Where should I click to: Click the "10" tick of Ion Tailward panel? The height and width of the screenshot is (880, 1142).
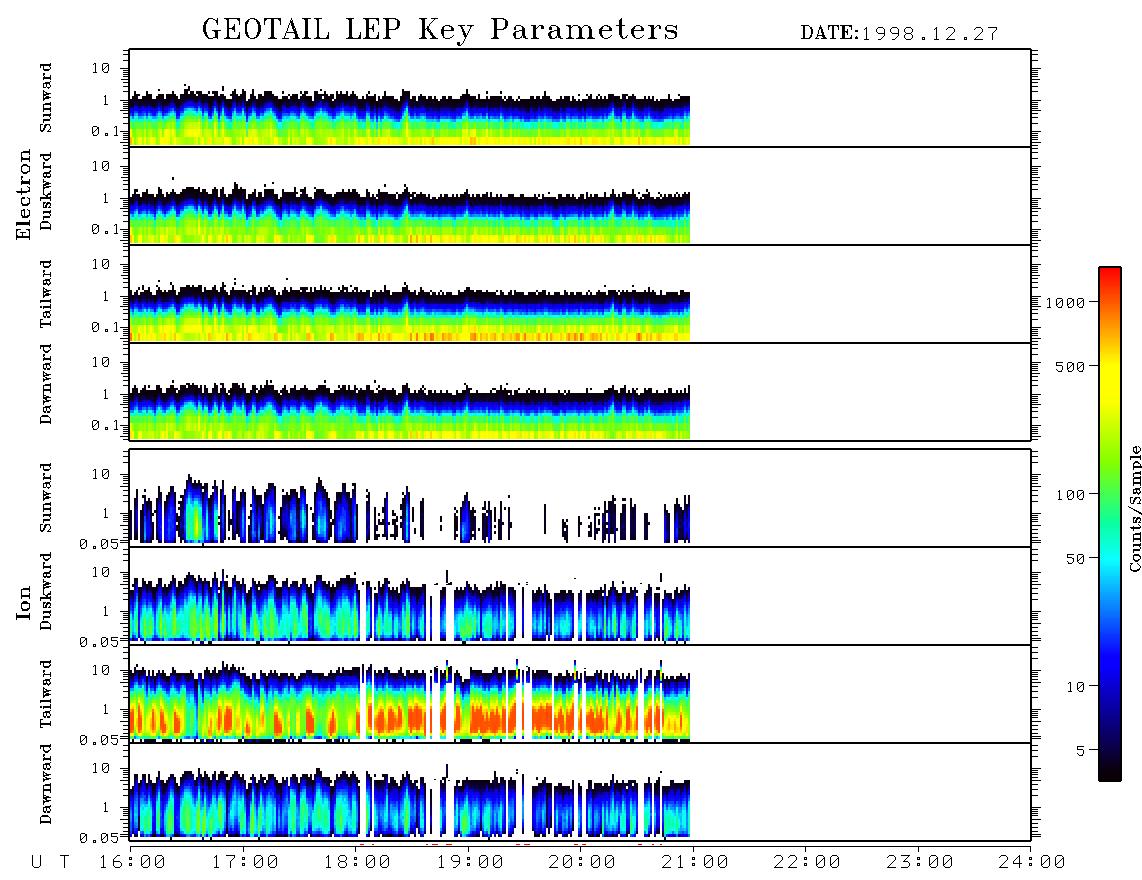coord(101,670)
